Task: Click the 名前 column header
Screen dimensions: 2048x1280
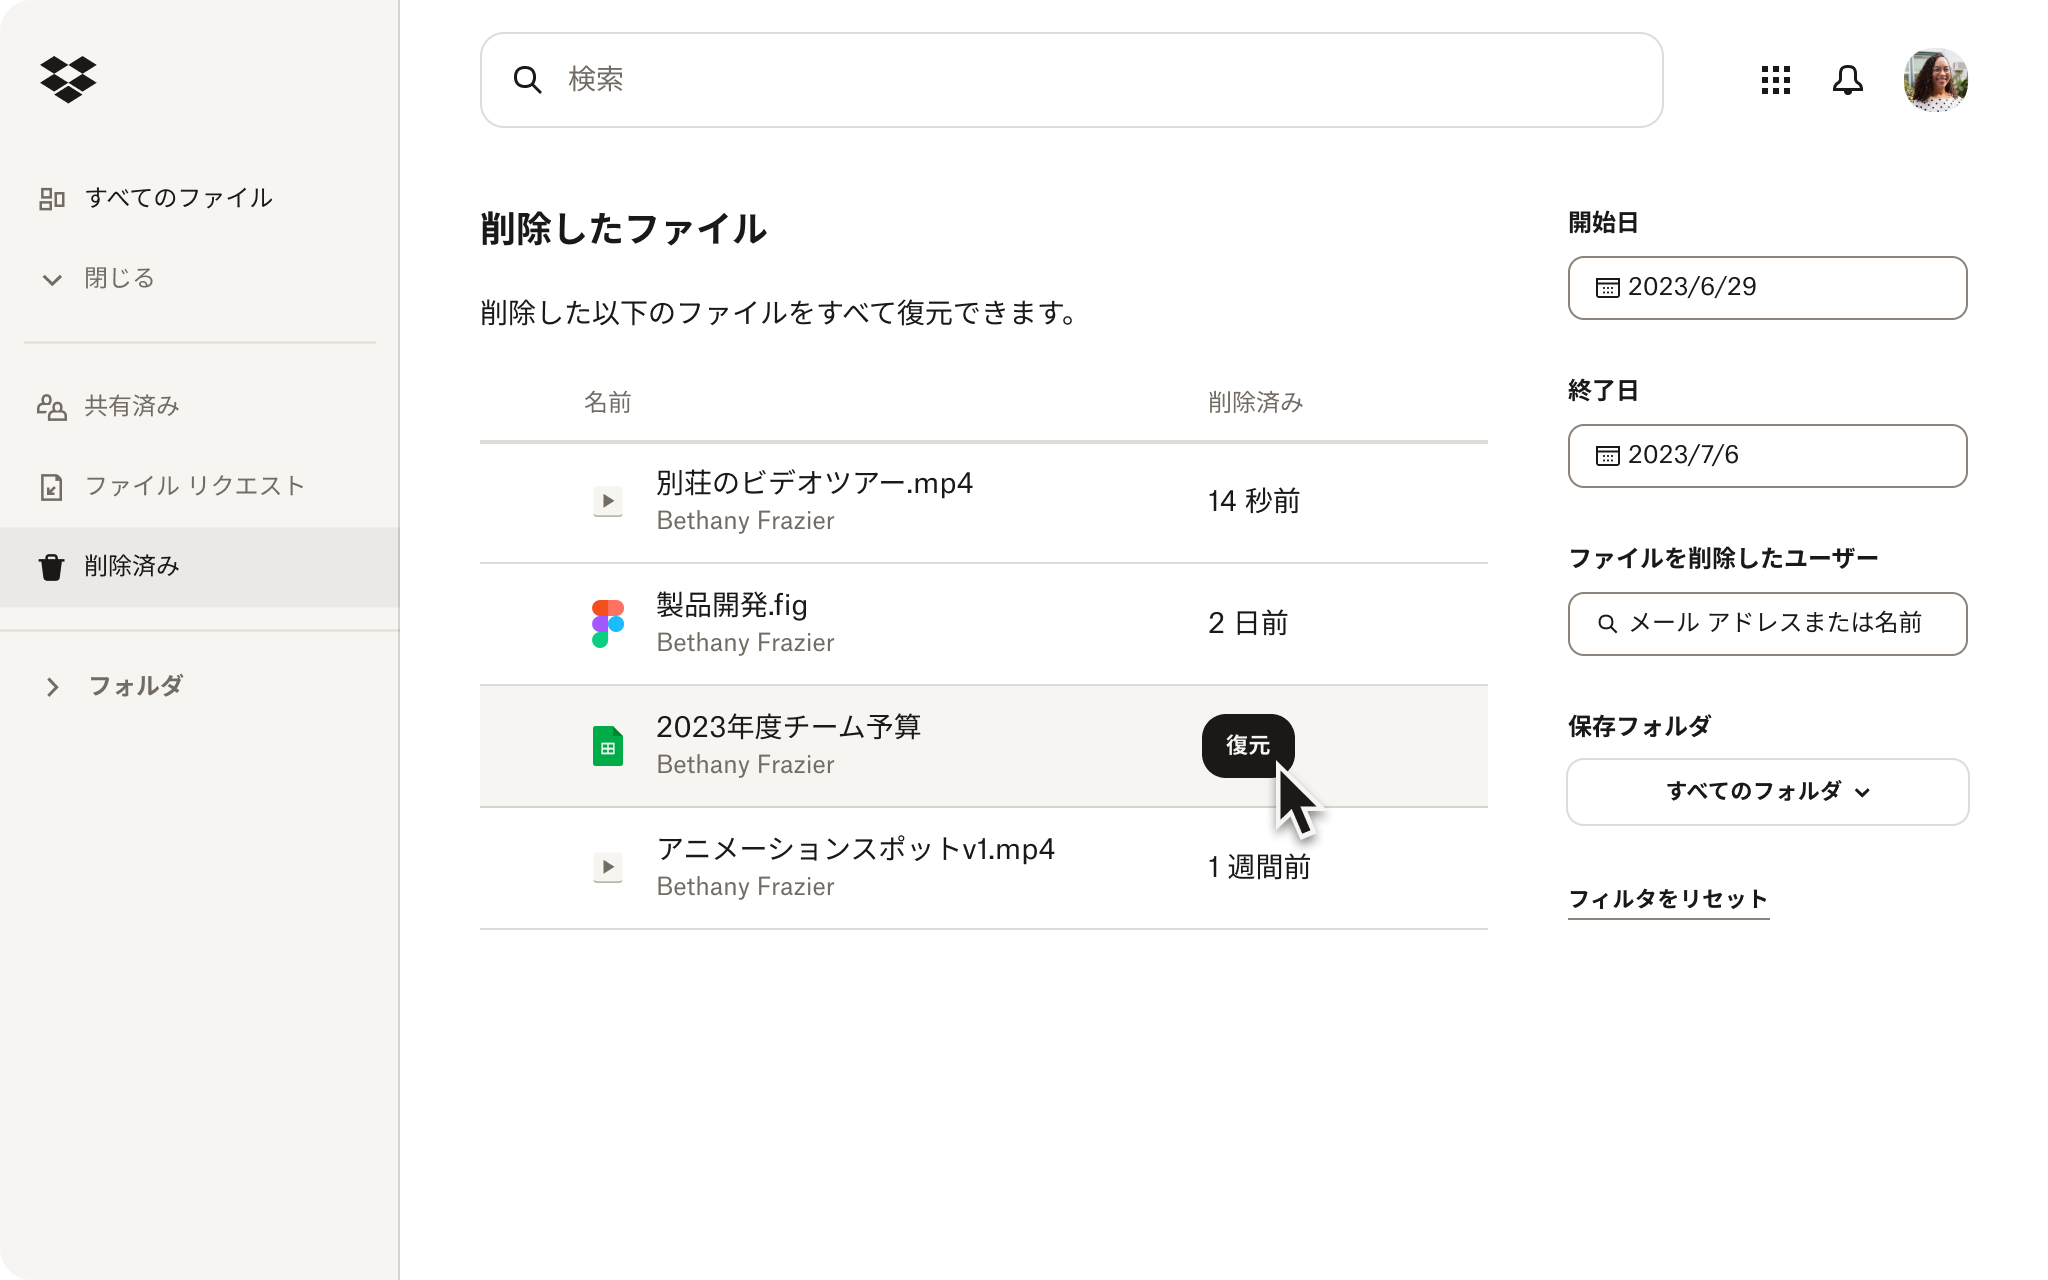Action: tap(607, 402)
